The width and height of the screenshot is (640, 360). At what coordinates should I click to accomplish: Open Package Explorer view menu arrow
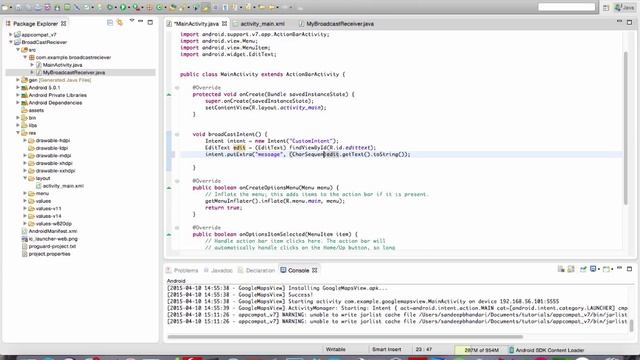(x=131, y=21)
